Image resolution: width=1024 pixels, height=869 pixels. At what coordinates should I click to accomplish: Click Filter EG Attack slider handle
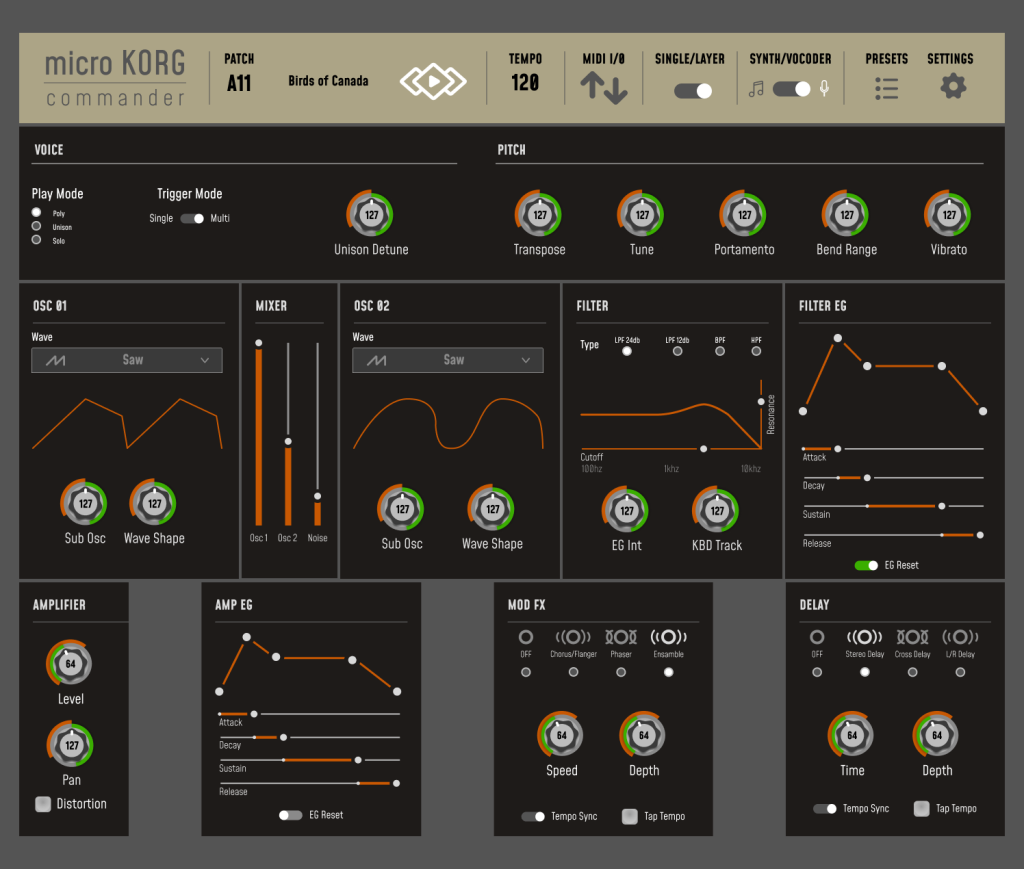[838, 449]
